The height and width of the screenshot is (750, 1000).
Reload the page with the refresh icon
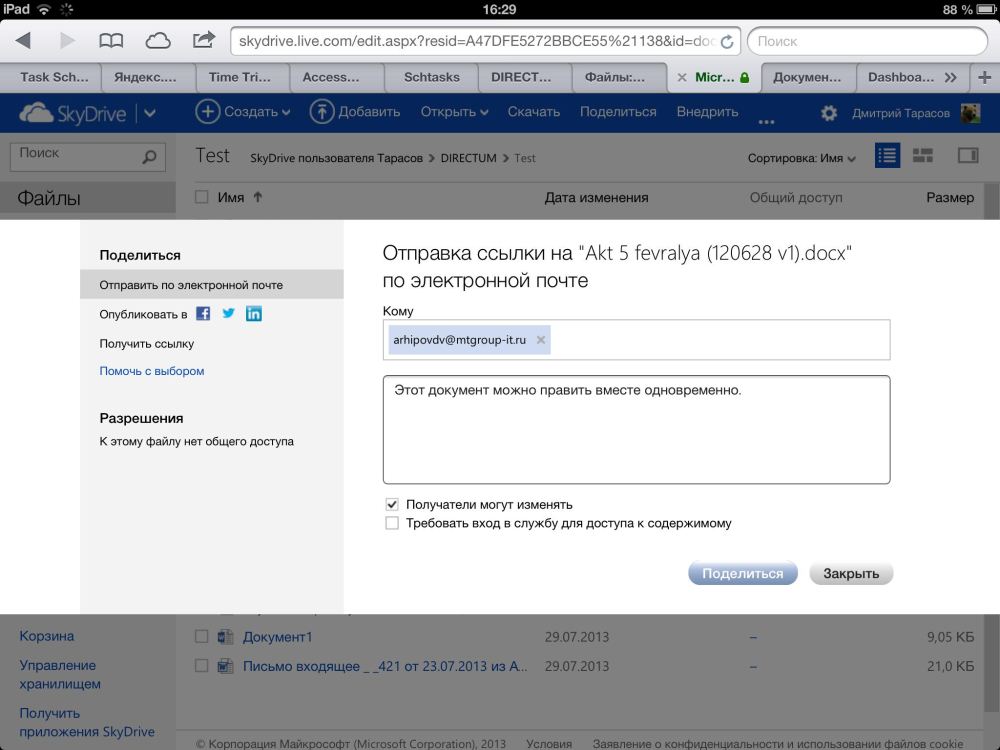coord(726,41)
